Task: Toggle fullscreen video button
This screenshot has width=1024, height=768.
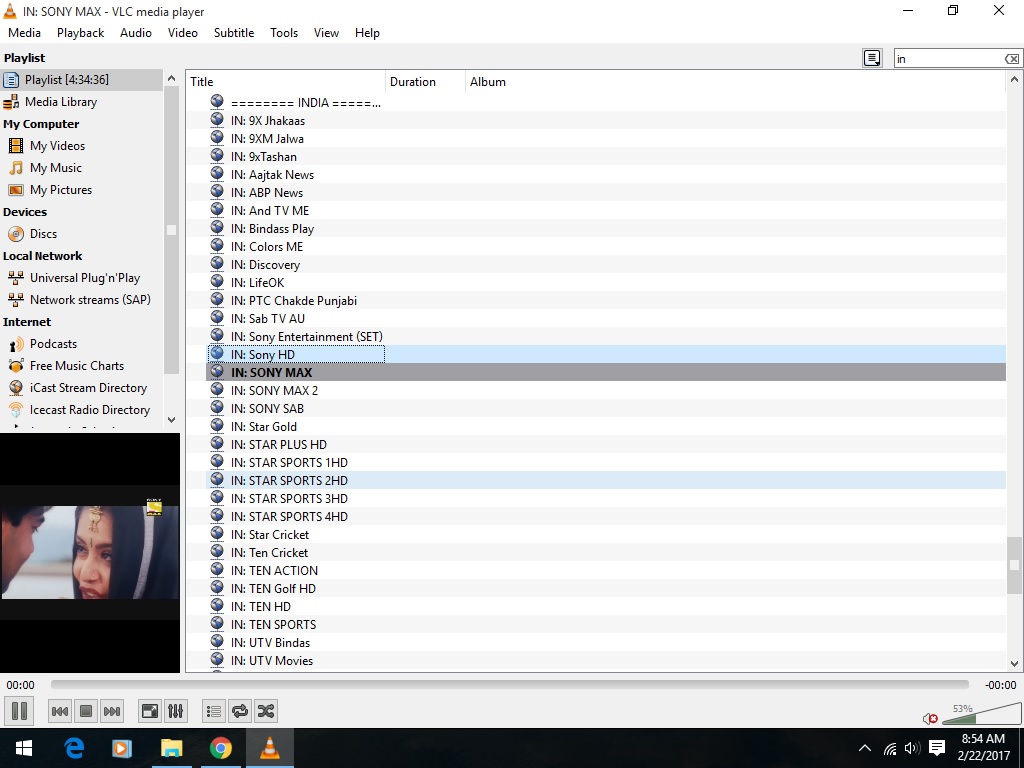Action: click(x=150, y=711)
